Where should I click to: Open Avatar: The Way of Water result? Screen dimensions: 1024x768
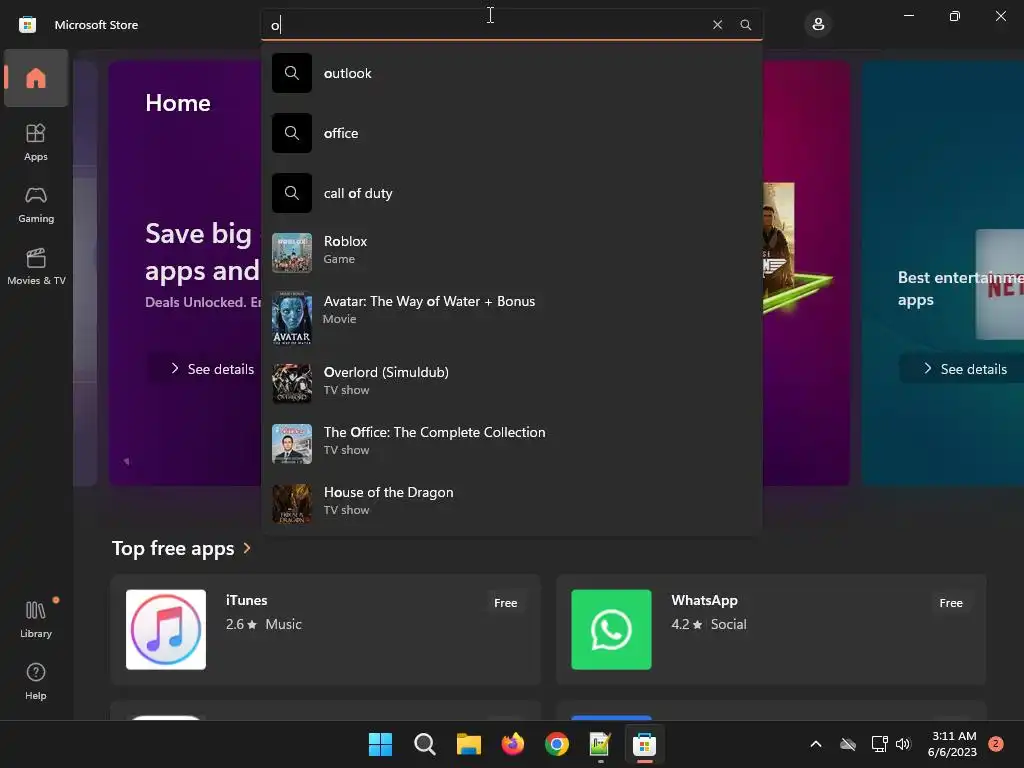pyautogui.click(x=511, y=318)
